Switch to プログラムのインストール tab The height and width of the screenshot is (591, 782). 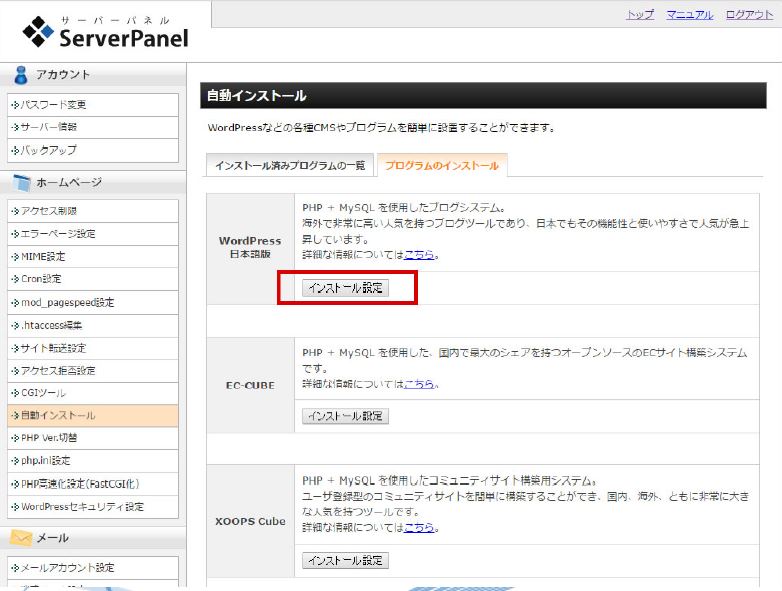pos(442,165)
